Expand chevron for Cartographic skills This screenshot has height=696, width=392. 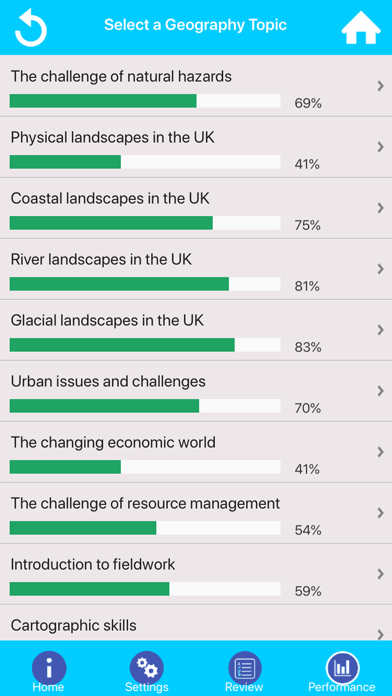pos(380,635)
